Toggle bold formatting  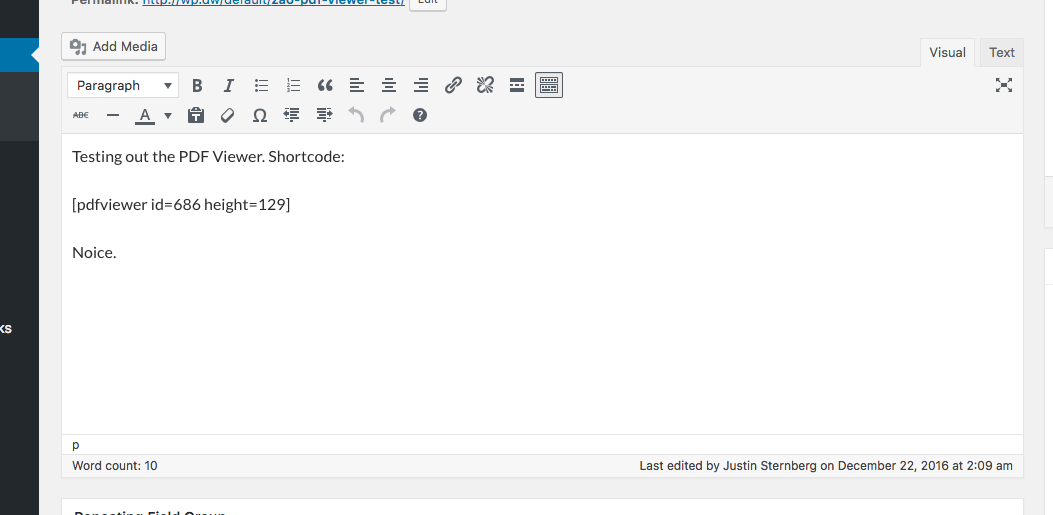[x=197, y=85]
